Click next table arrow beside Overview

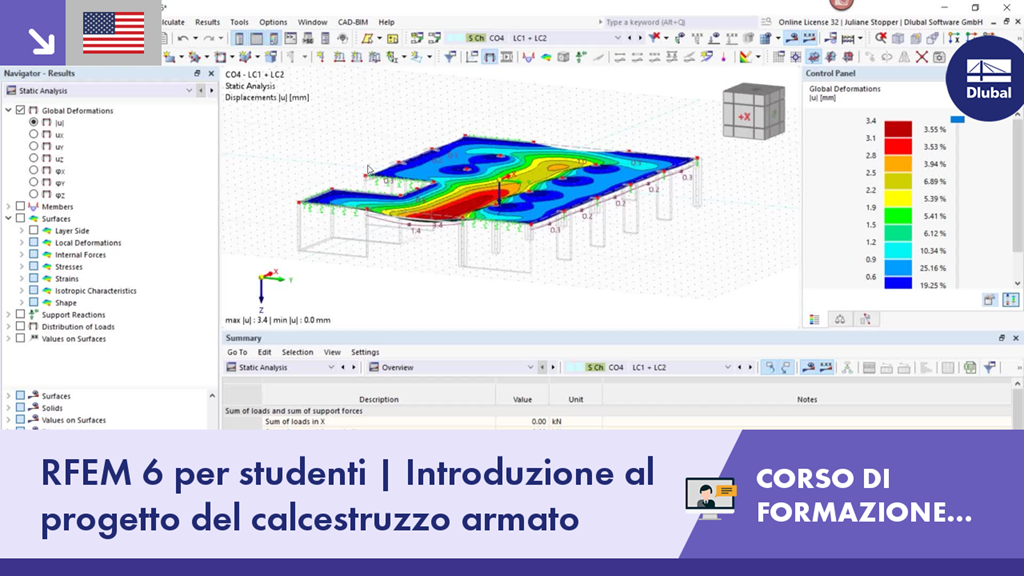click(x=553, y=368)
